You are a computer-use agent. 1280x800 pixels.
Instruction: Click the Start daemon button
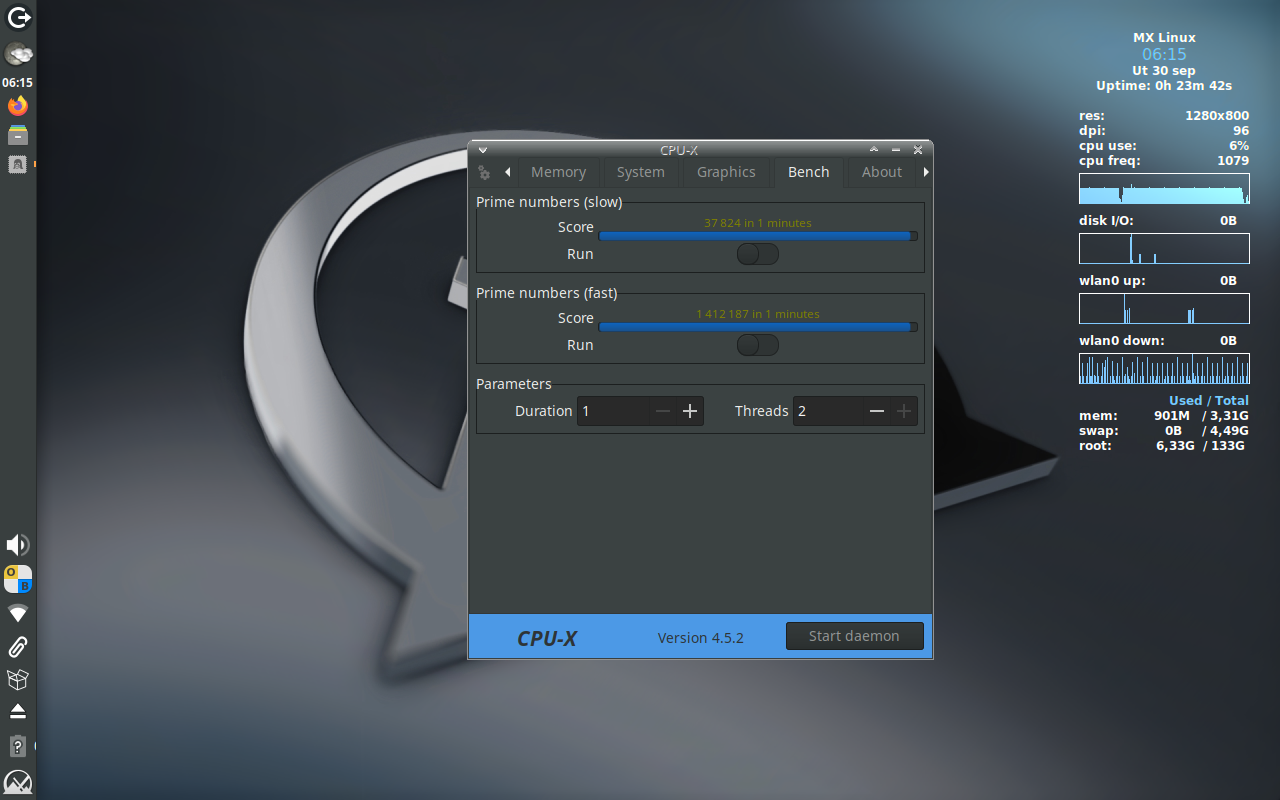(x=854, y=636)
